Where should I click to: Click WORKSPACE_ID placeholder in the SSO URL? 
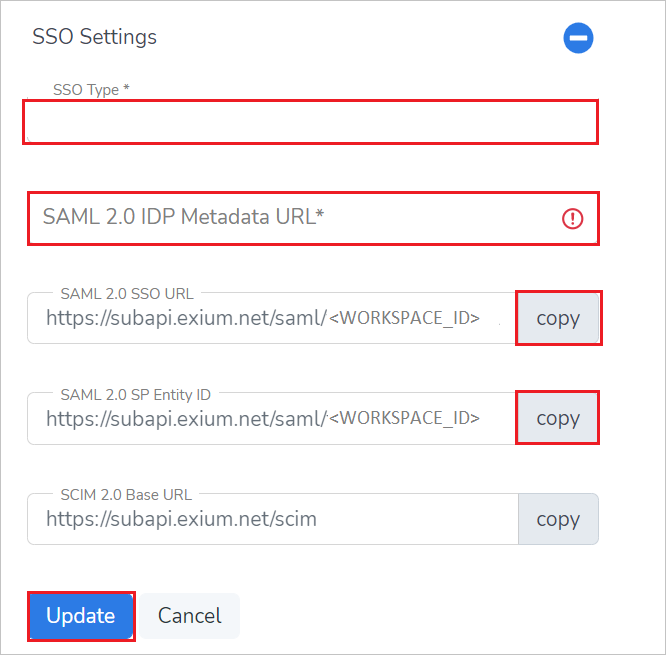click(405, 319)
